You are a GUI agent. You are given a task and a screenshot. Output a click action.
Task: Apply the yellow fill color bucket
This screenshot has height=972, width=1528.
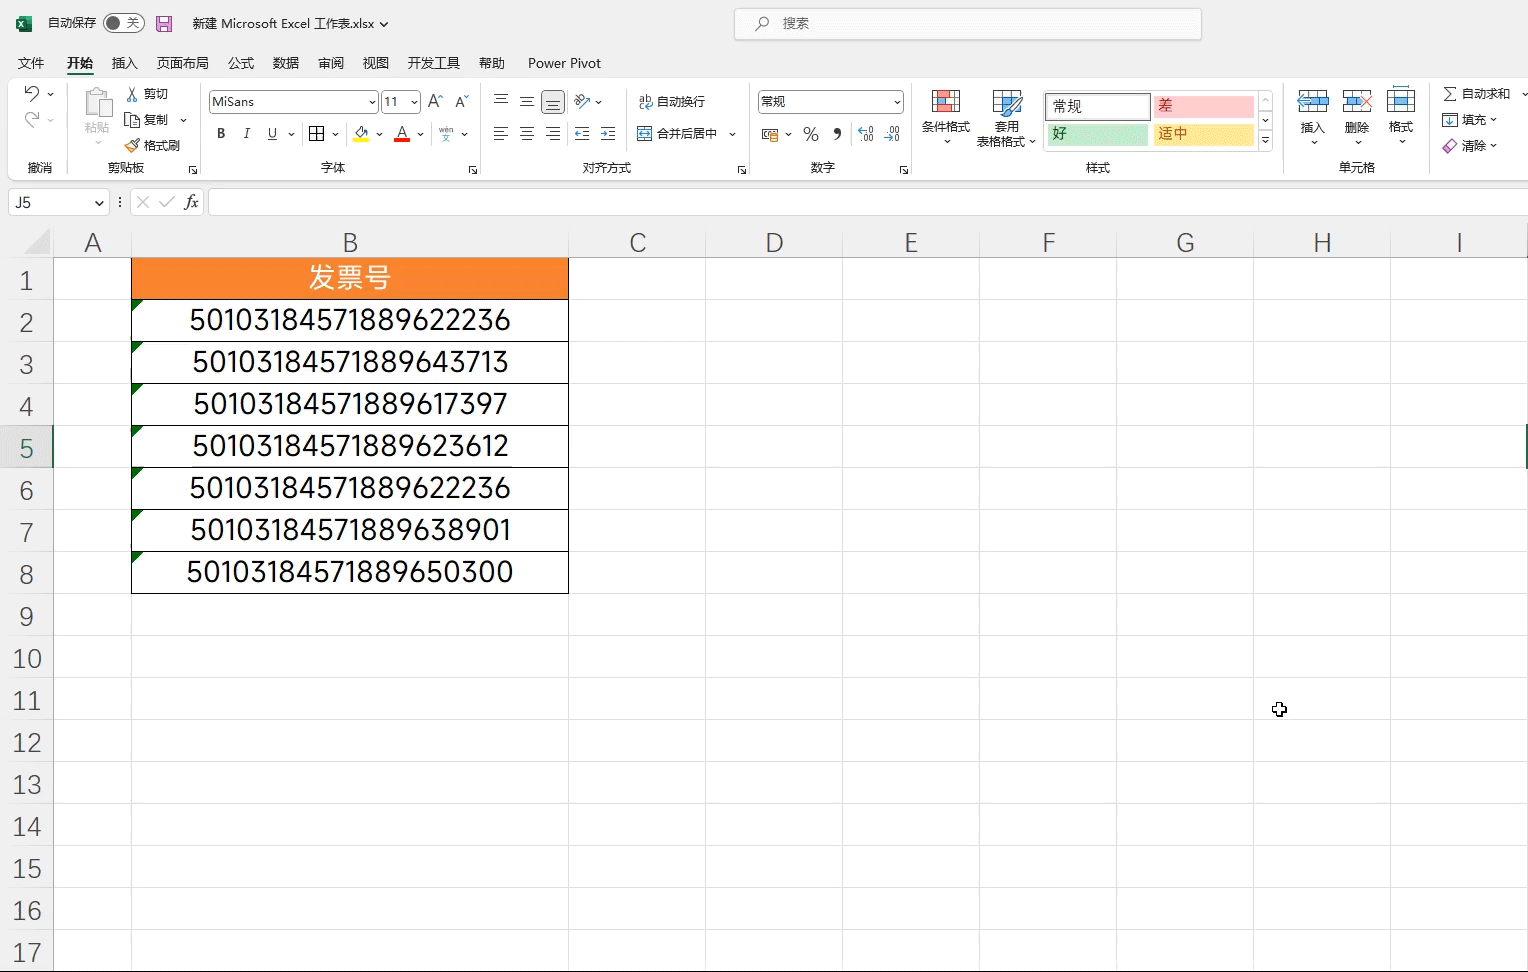click(x=361, y=133)
